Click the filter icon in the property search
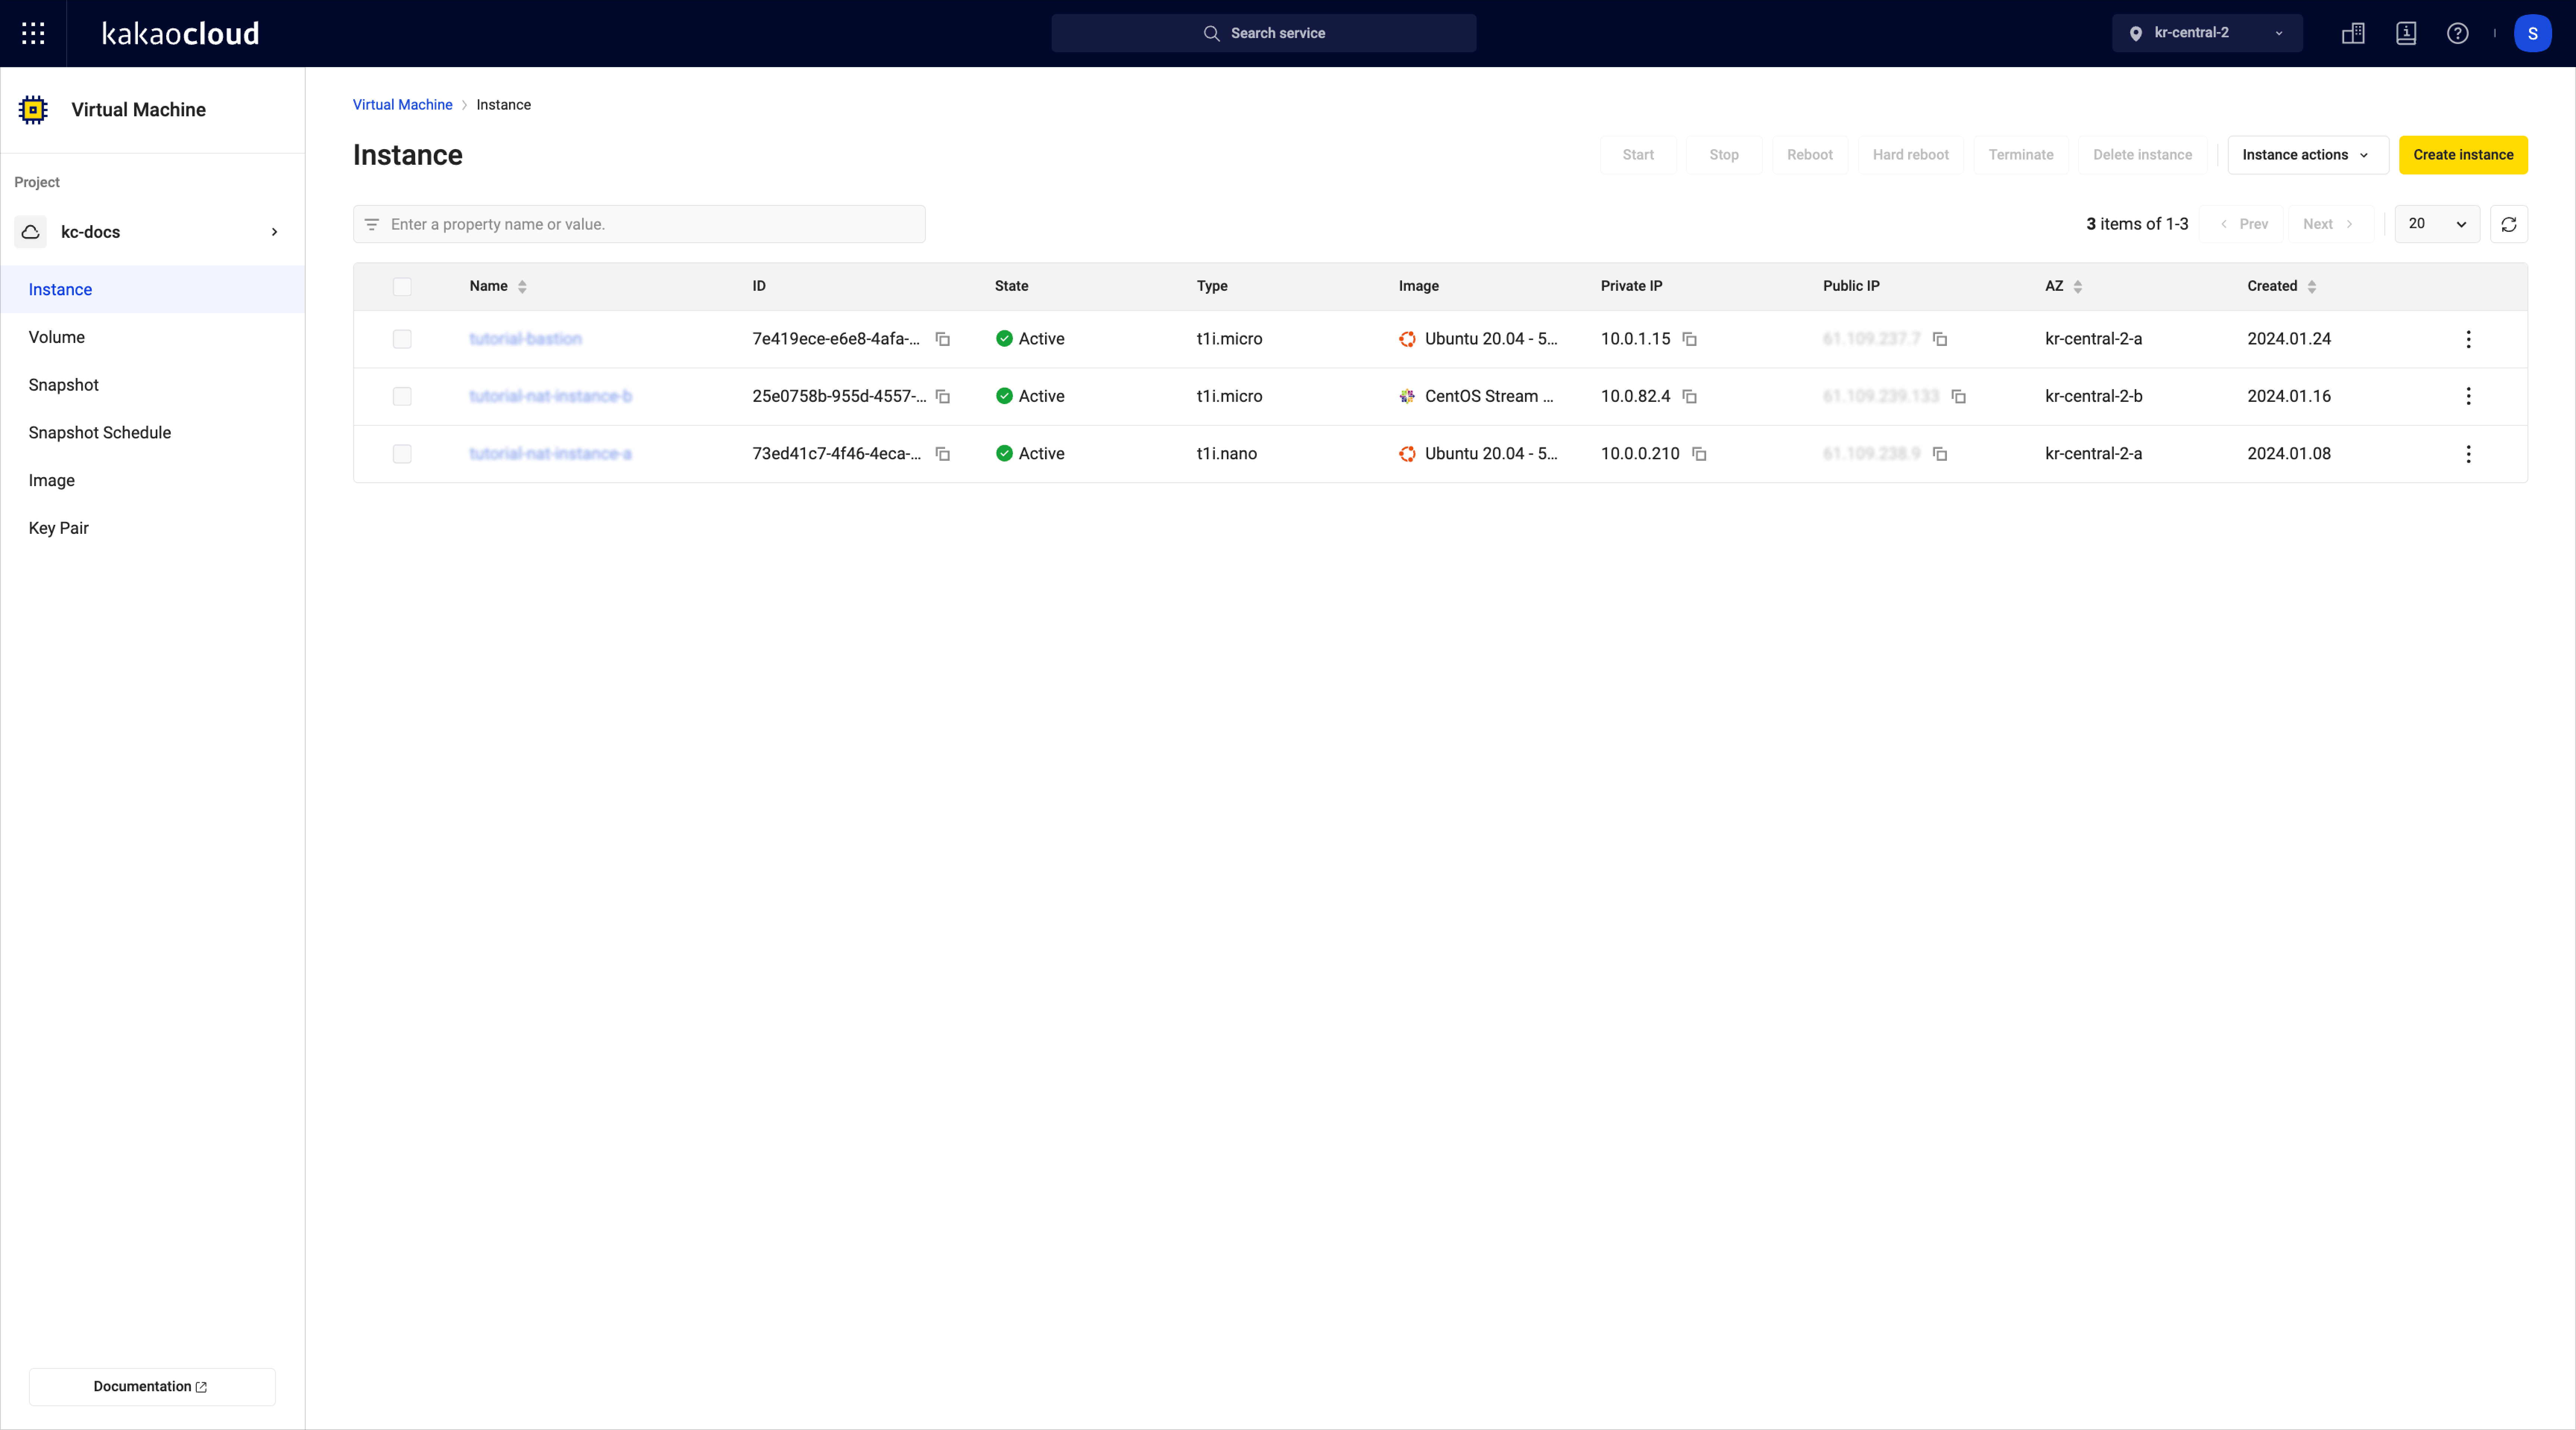 (372, 224)
